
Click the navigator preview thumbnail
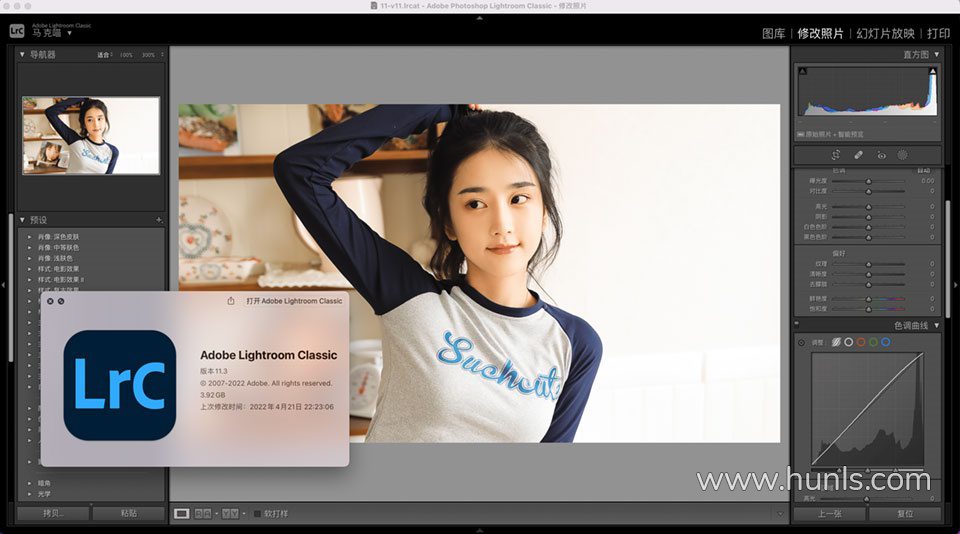[91, 135]
